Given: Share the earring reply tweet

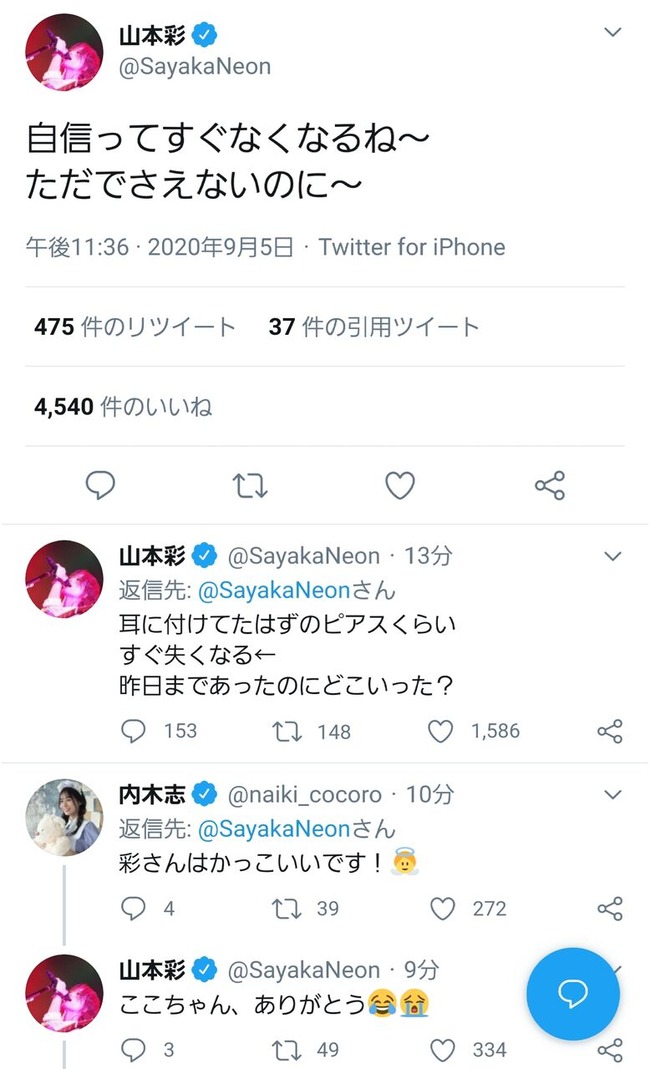Looking at the screenshot, I should (610, 731).
